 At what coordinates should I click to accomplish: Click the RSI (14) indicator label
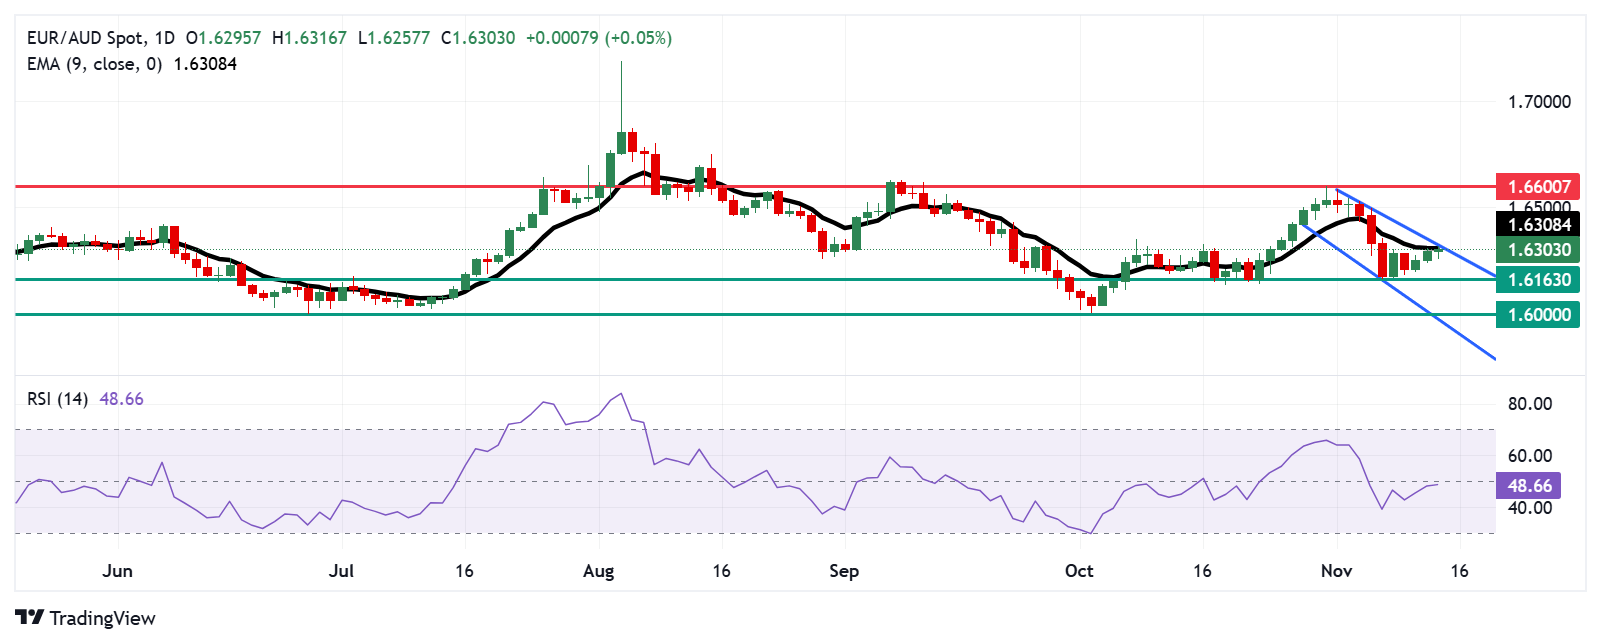click(57, 399)
